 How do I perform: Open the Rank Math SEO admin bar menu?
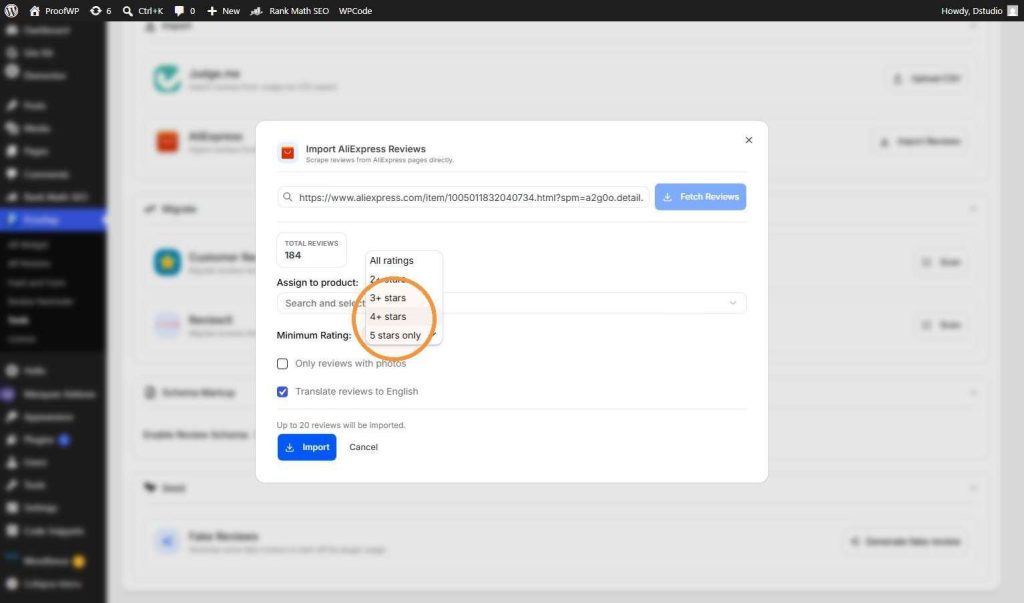(290, 10)
